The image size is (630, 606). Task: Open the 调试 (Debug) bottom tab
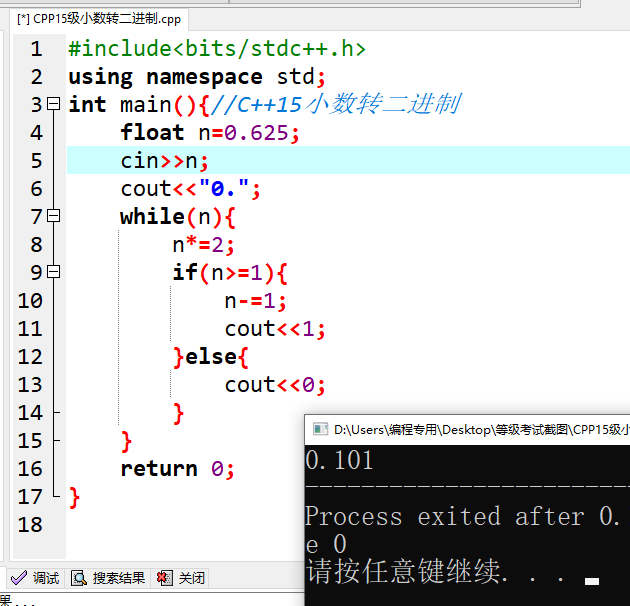pyautogui.click(x=35, y=578)
